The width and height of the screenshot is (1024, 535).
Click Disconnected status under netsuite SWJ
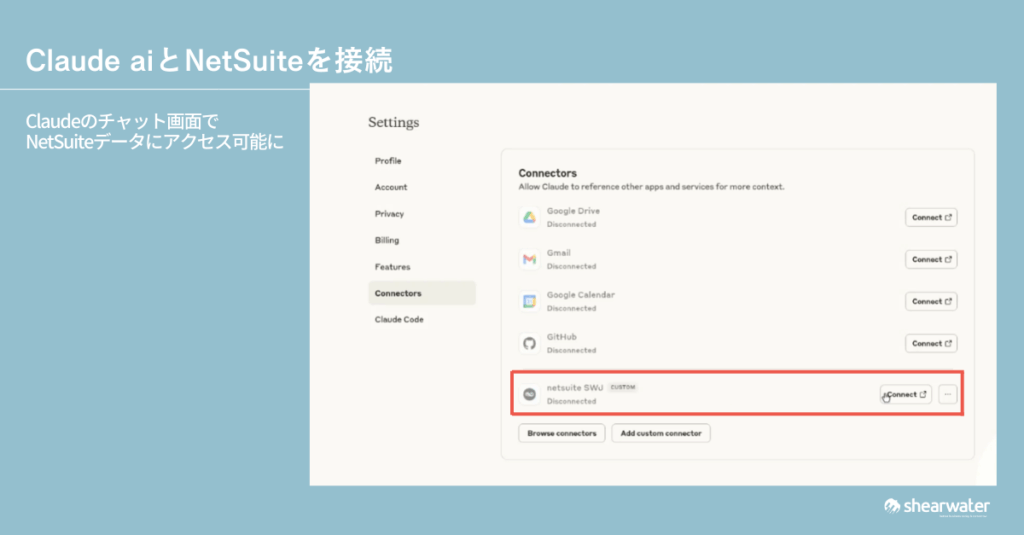(x=571, y=401)
